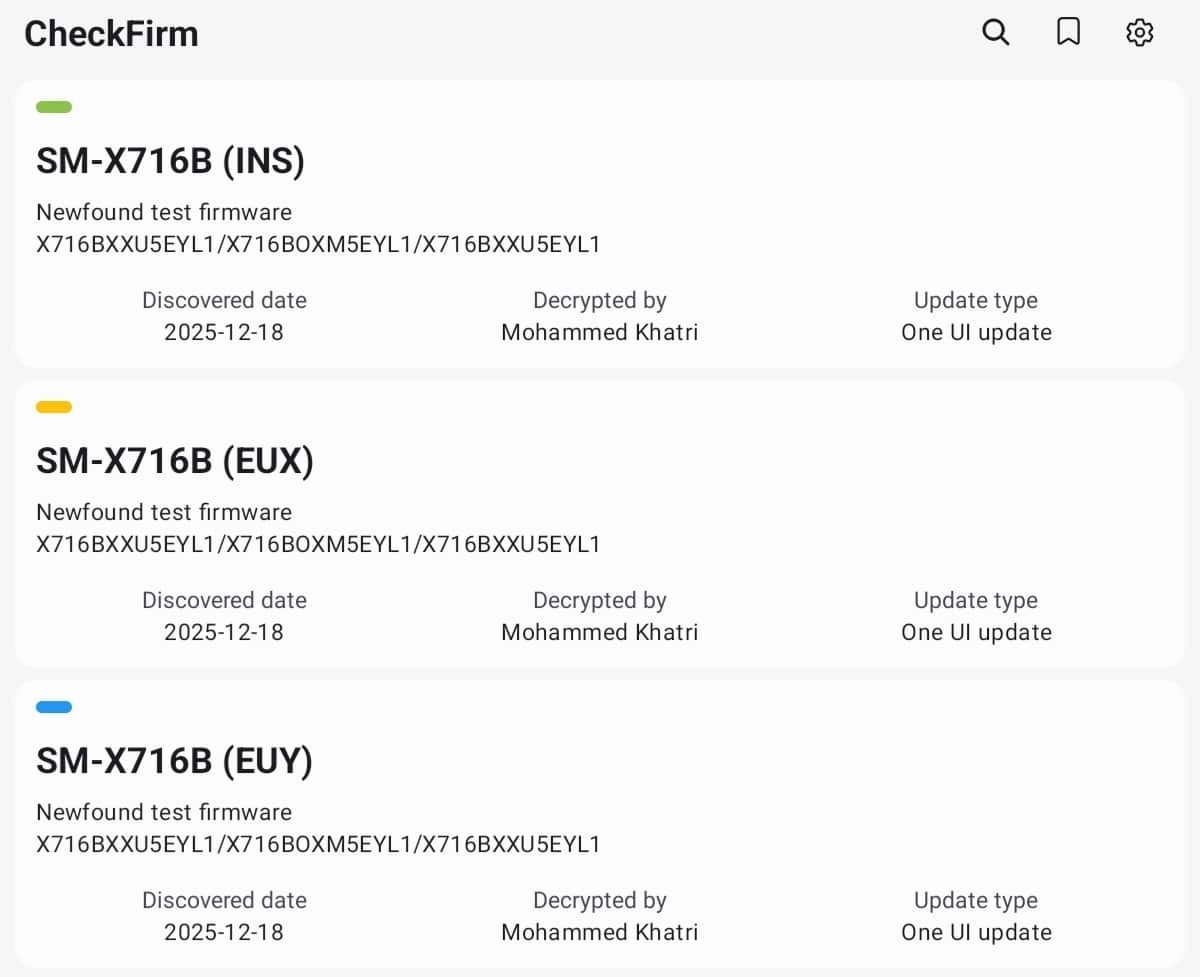Click Discovered date 2025-12-18 on INS card
The width and height of the screenshot is (1200, 977).
(x=224, y=332)
